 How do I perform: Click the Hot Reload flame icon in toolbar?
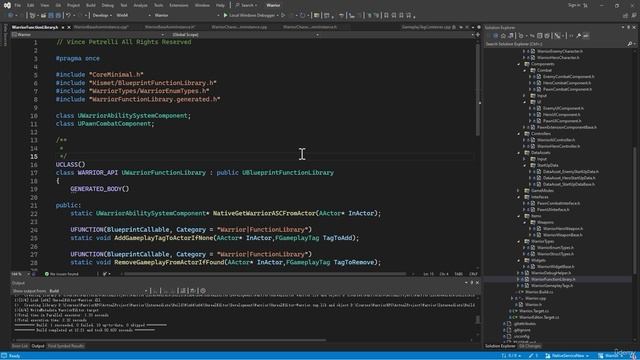[302, 15]
